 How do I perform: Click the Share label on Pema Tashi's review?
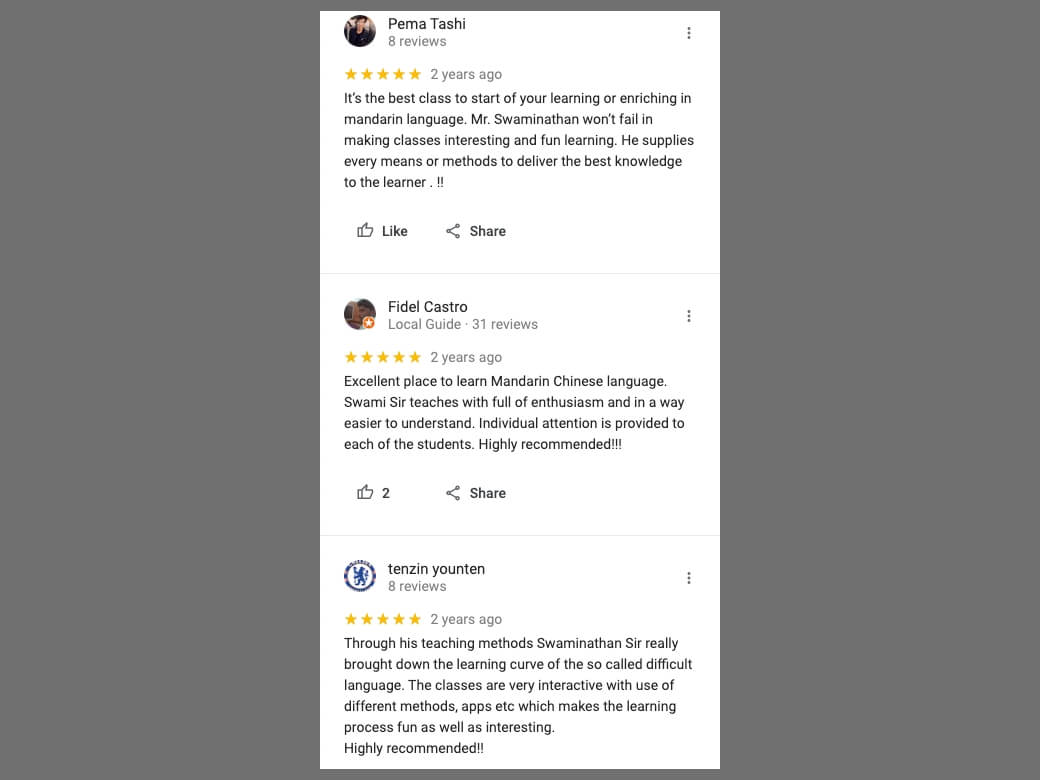point(488,231)
